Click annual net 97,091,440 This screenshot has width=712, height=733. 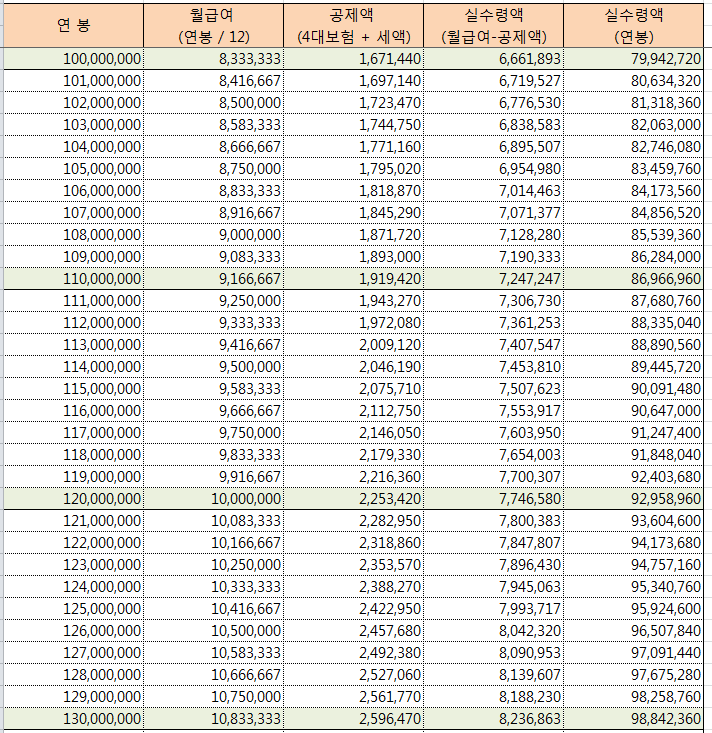(x=633, y=652)
